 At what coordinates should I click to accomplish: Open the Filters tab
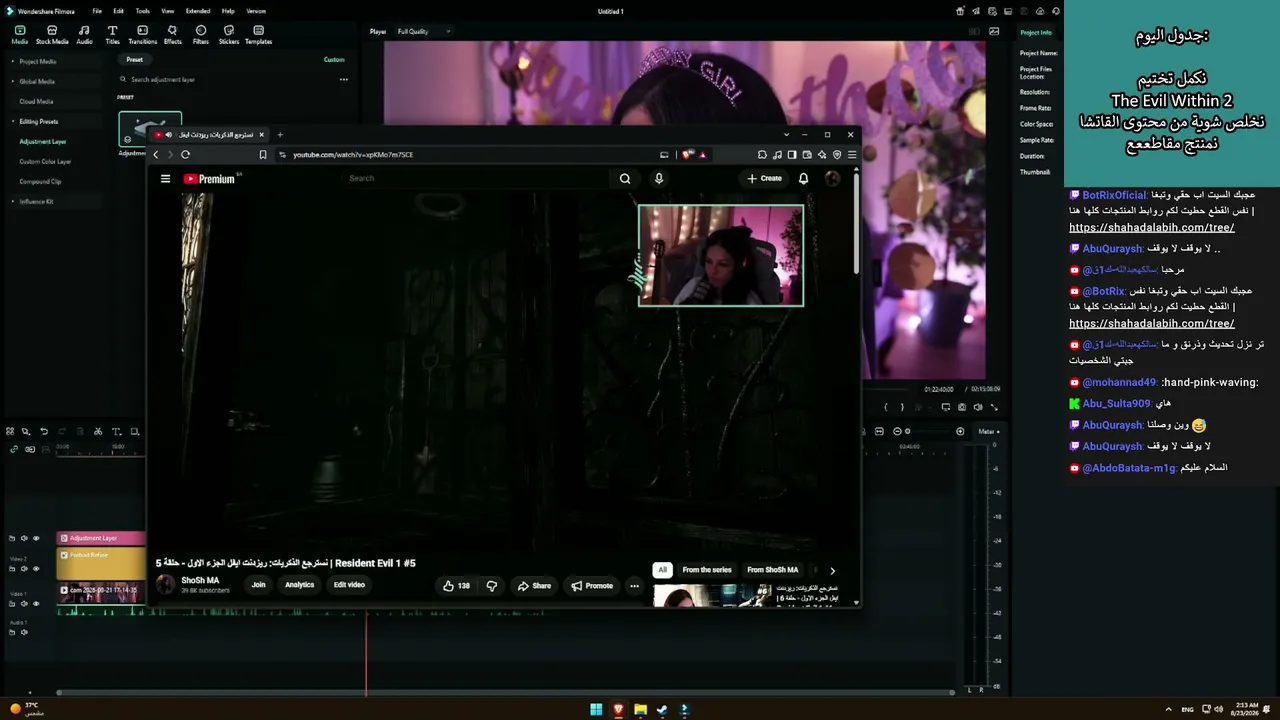[x=201, y=35]
